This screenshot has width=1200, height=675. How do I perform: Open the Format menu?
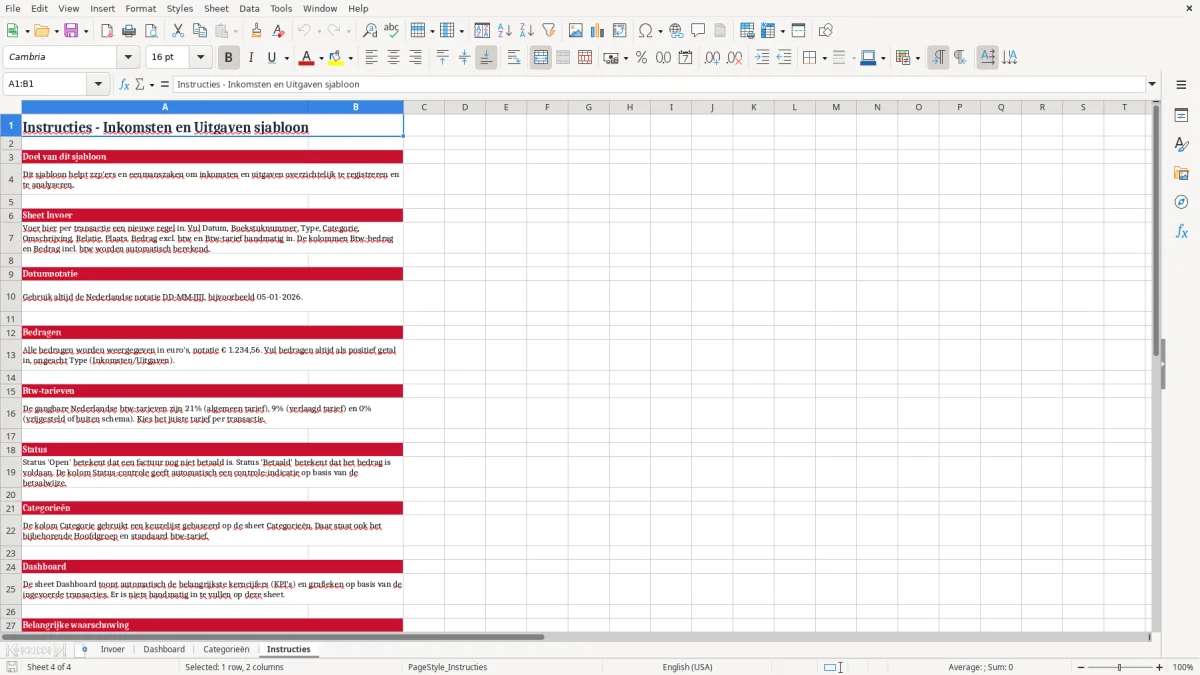[x=140, y=8]
